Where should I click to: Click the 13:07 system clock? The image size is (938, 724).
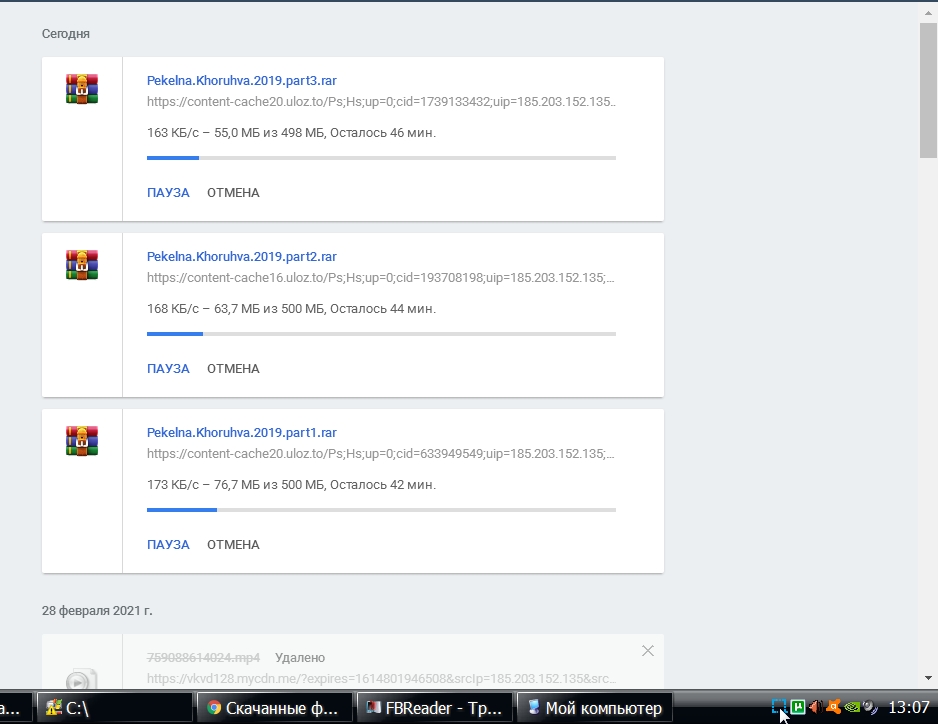(x=909, y=708)
